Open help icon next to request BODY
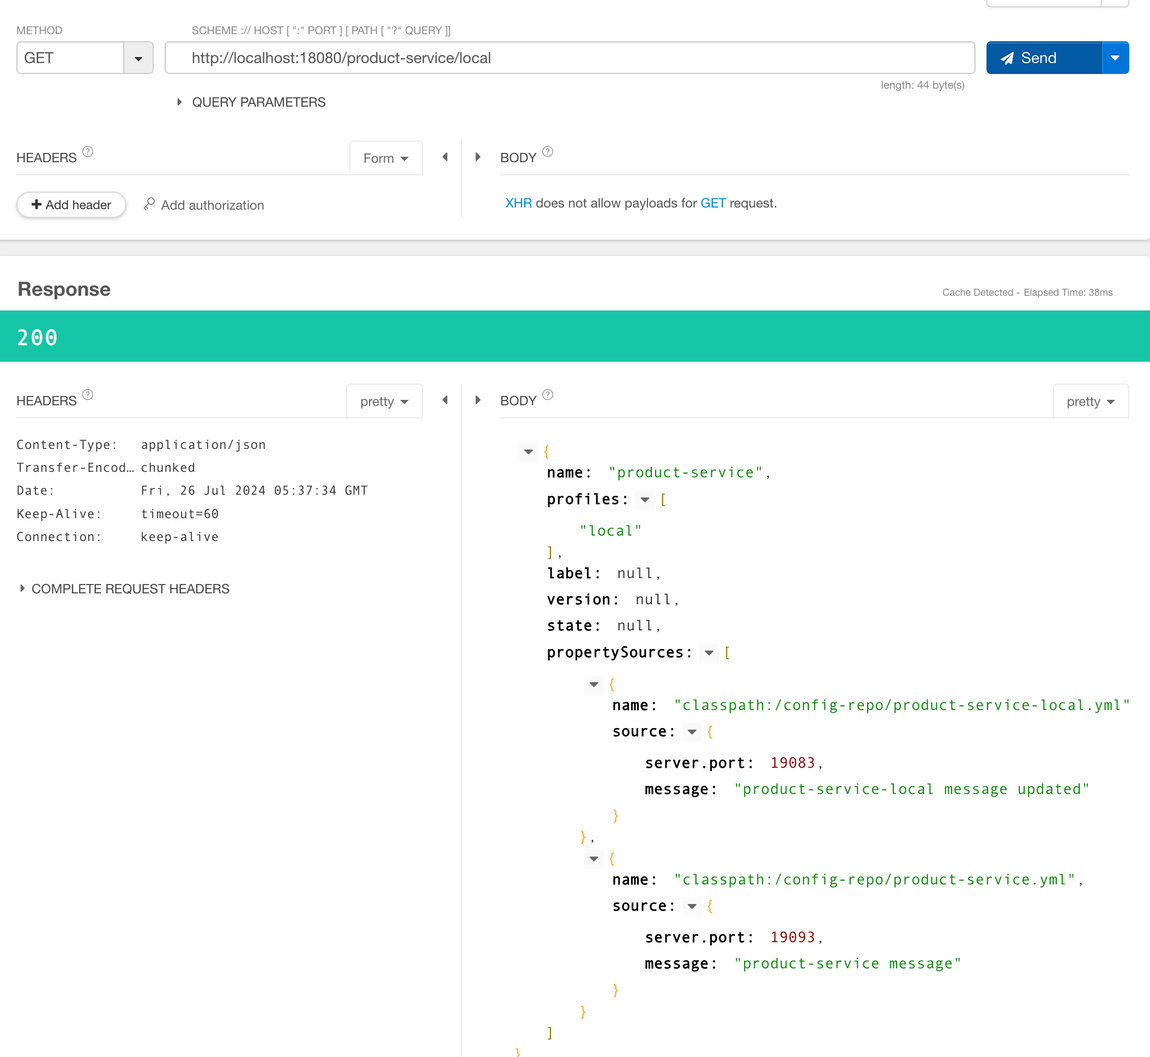The width and height of the screenshot is (1150, 1057). point(548,152)
